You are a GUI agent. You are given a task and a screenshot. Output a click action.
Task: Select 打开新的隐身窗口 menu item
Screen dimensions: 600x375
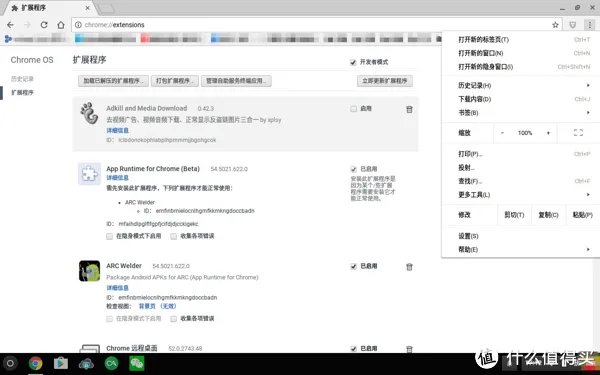[521, 67]
